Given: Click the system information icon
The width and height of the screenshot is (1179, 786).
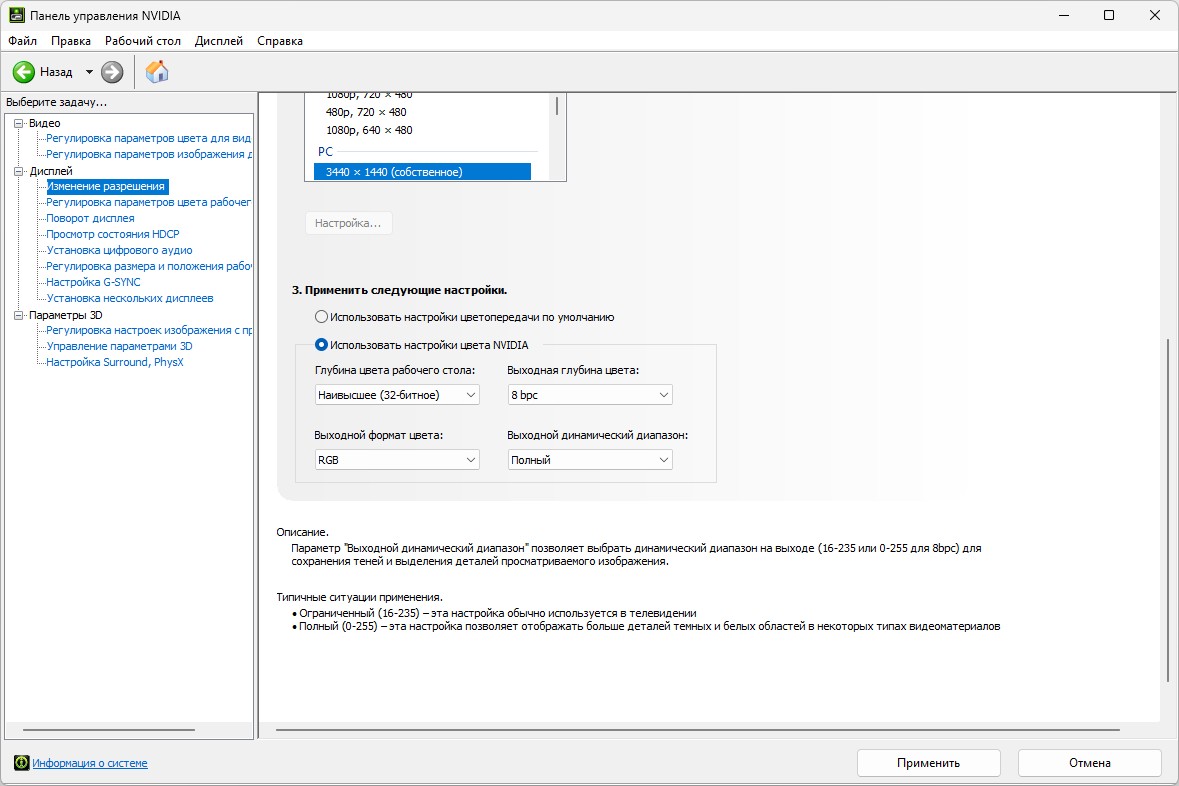Looking at the screenshot, I should [x=21, y=763].
